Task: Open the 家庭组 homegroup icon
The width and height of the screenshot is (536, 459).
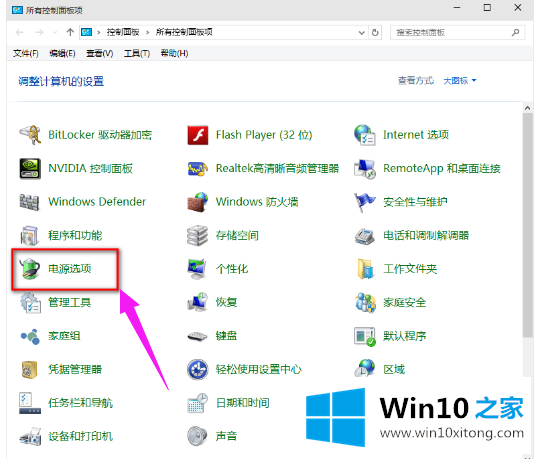Action: tap(30, 336)
